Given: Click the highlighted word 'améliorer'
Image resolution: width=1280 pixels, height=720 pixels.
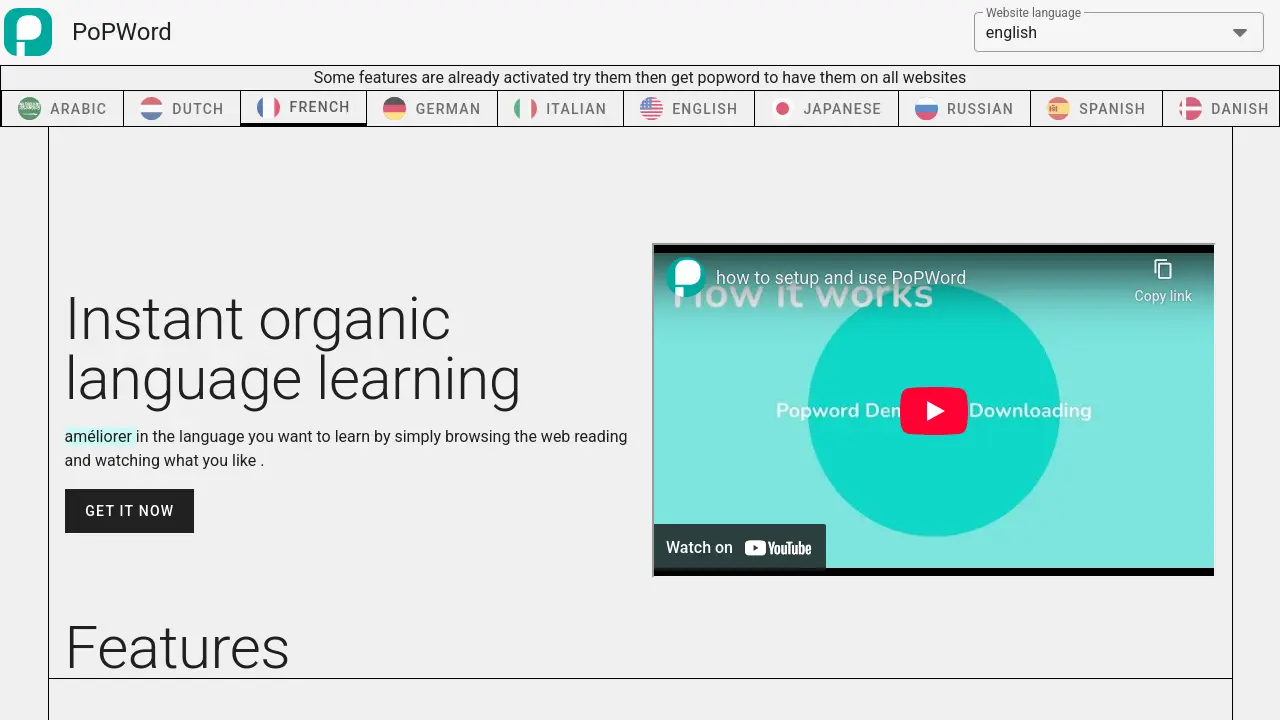Looking at the screenshot, I should 99,436.
